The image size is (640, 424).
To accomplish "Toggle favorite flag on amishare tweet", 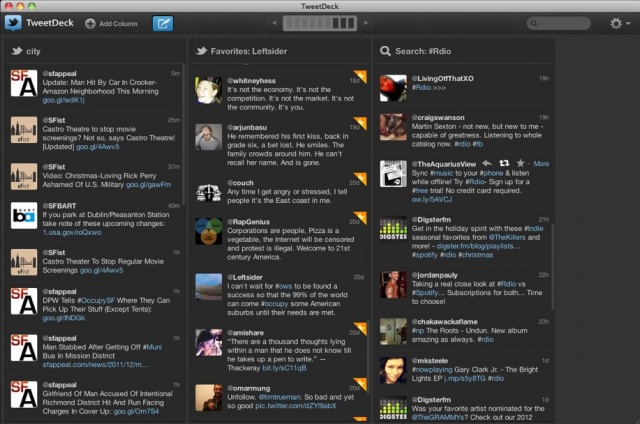I will point(361,328).
